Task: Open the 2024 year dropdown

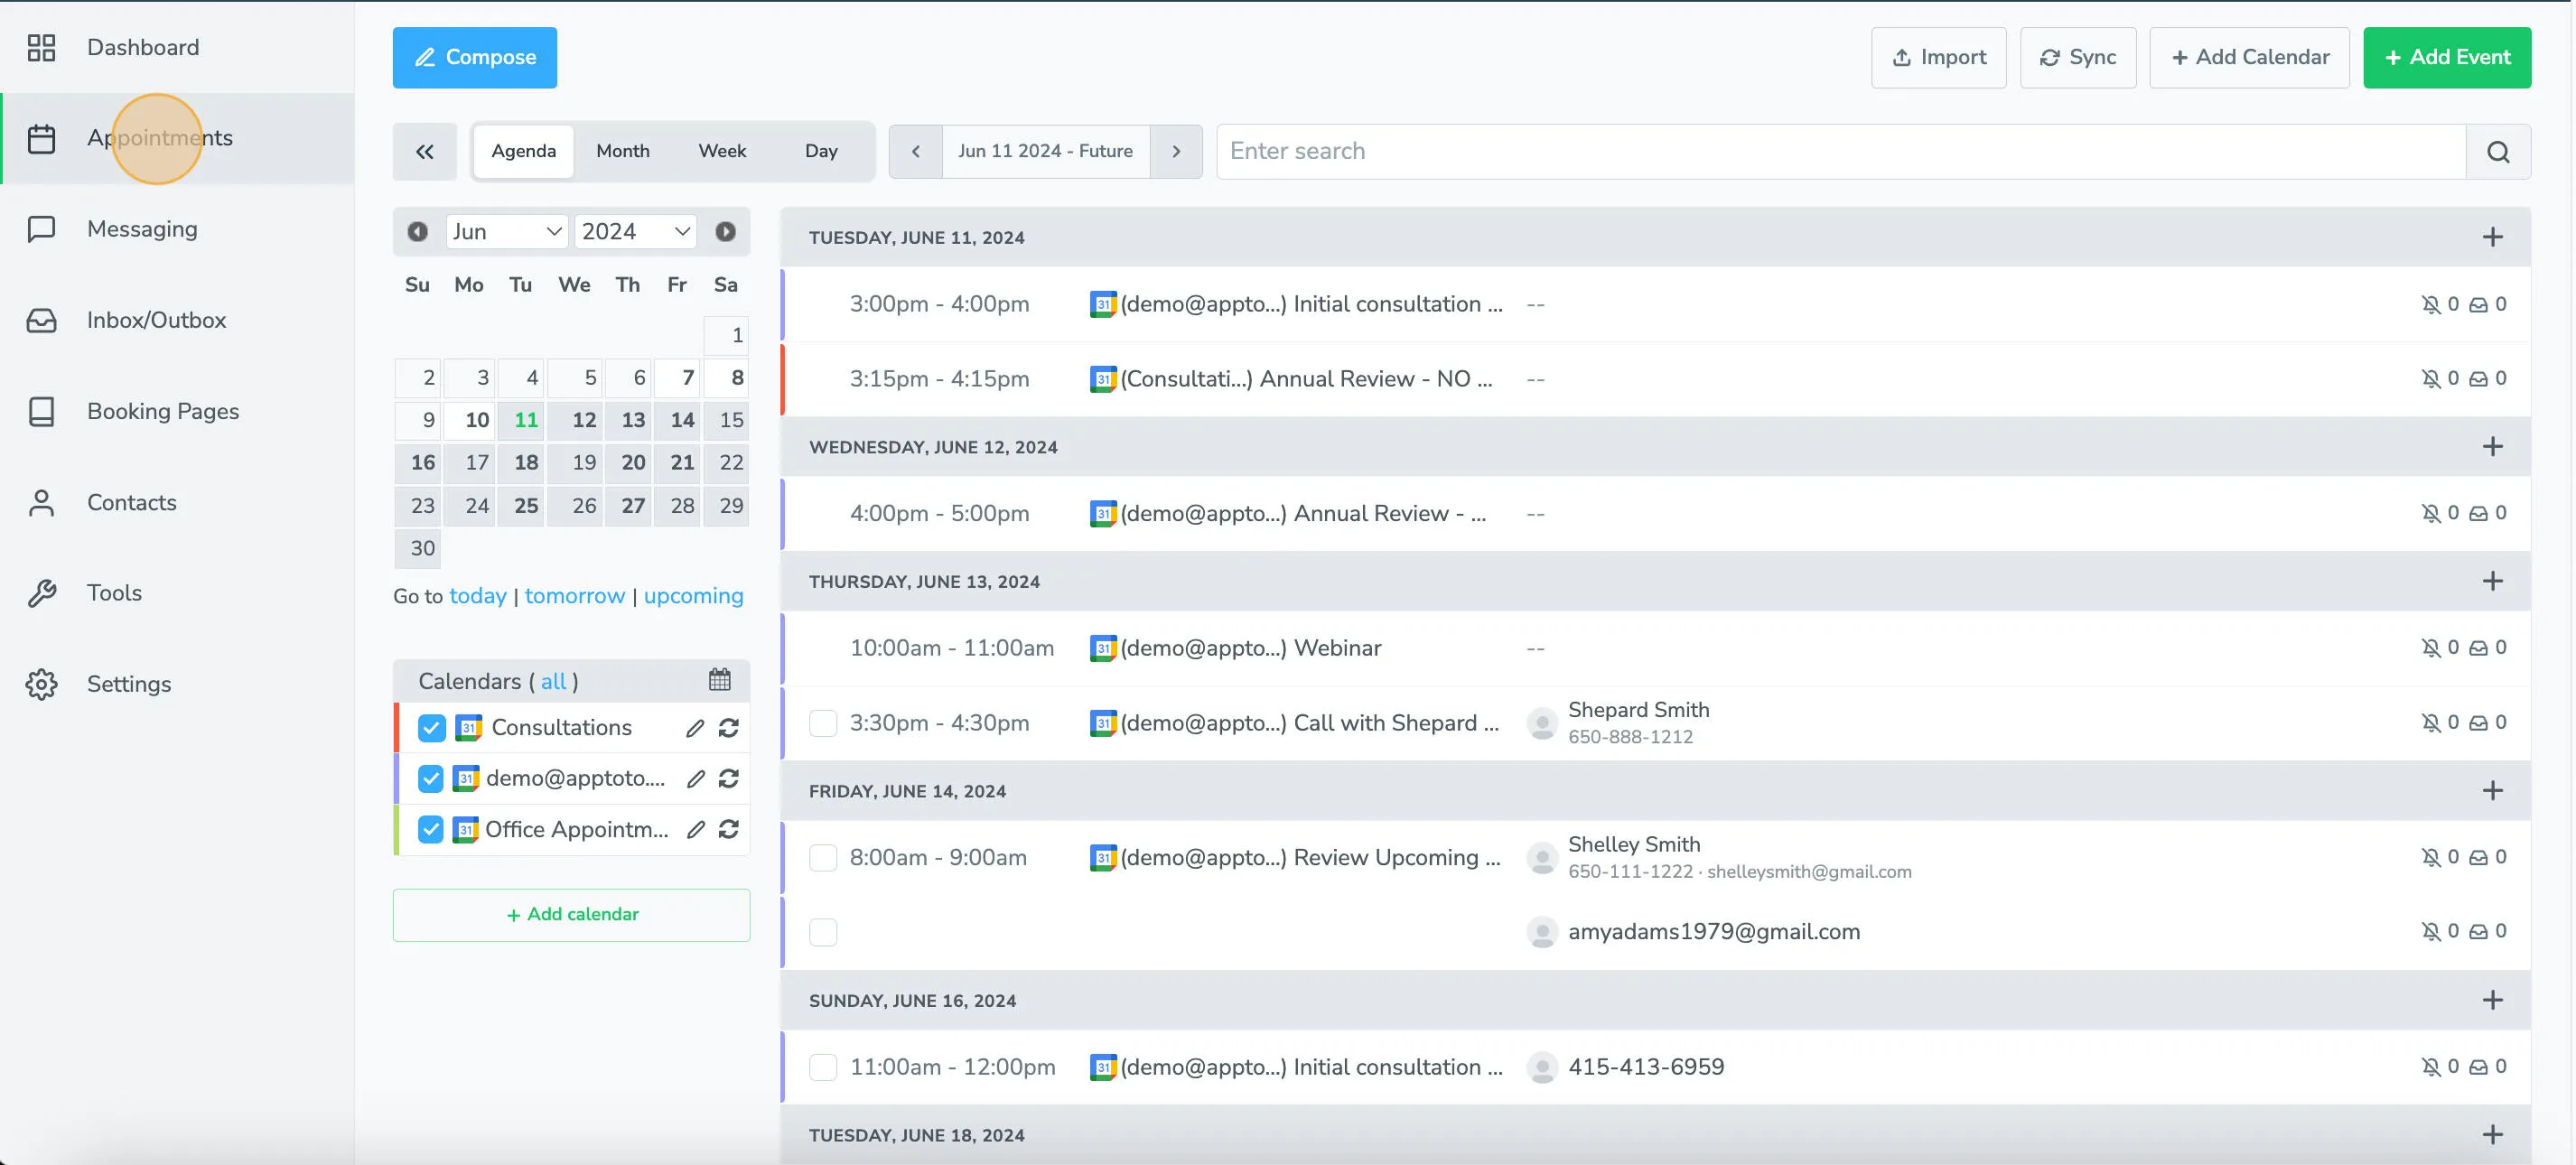Action: [635, 232]
